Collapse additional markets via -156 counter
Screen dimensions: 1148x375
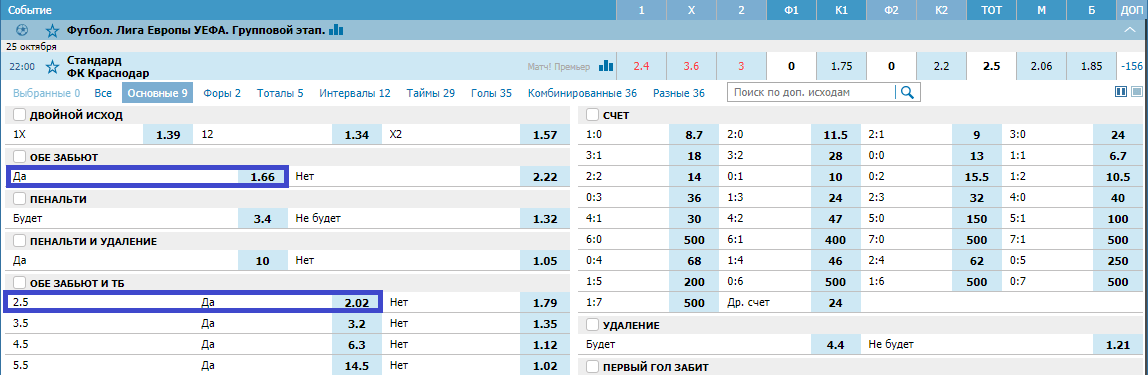(x=1133, y=67)
